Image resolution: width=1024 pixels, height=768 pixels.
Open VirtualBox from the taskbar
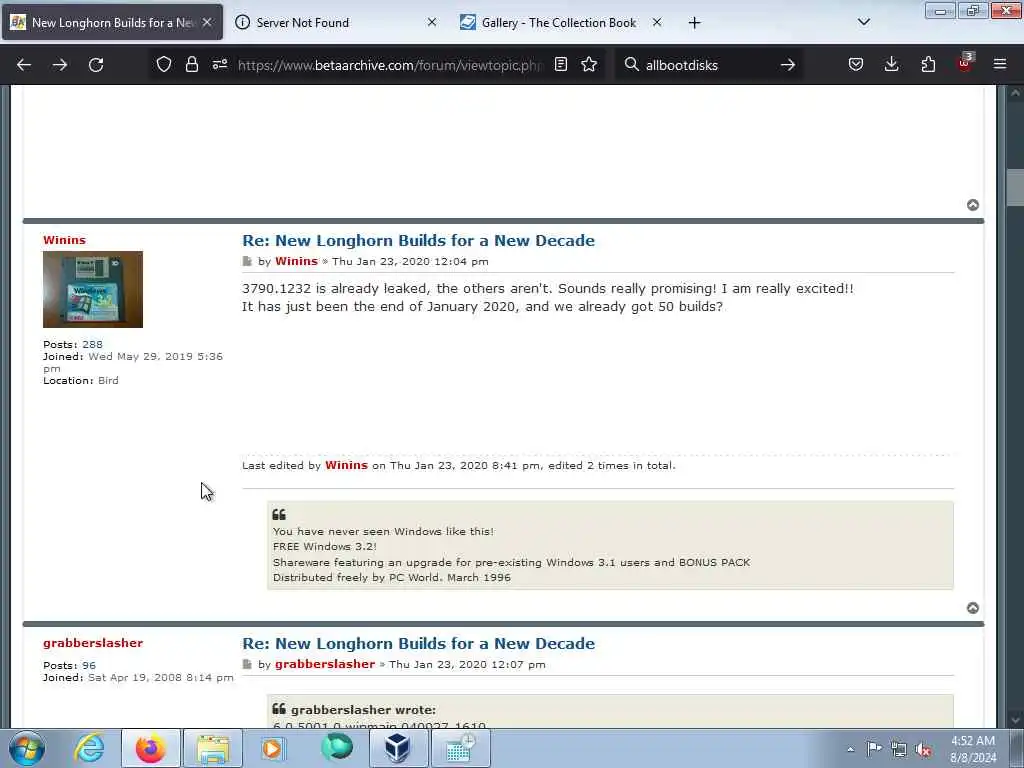tap(397, 748)
